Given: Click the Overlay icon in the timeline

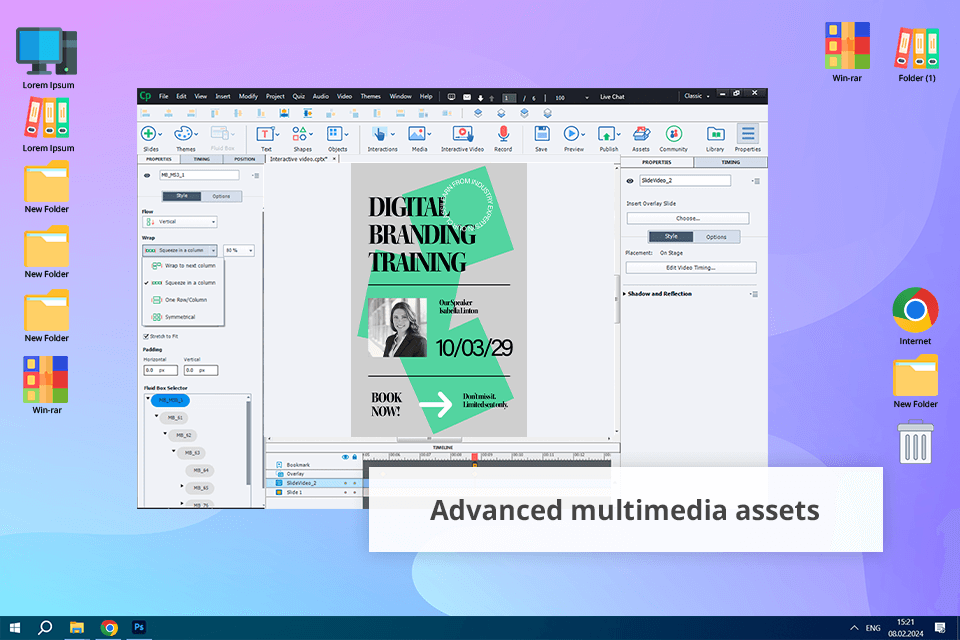Looking at the screenshot, I should pyautogui.click(x=280, y=474).
